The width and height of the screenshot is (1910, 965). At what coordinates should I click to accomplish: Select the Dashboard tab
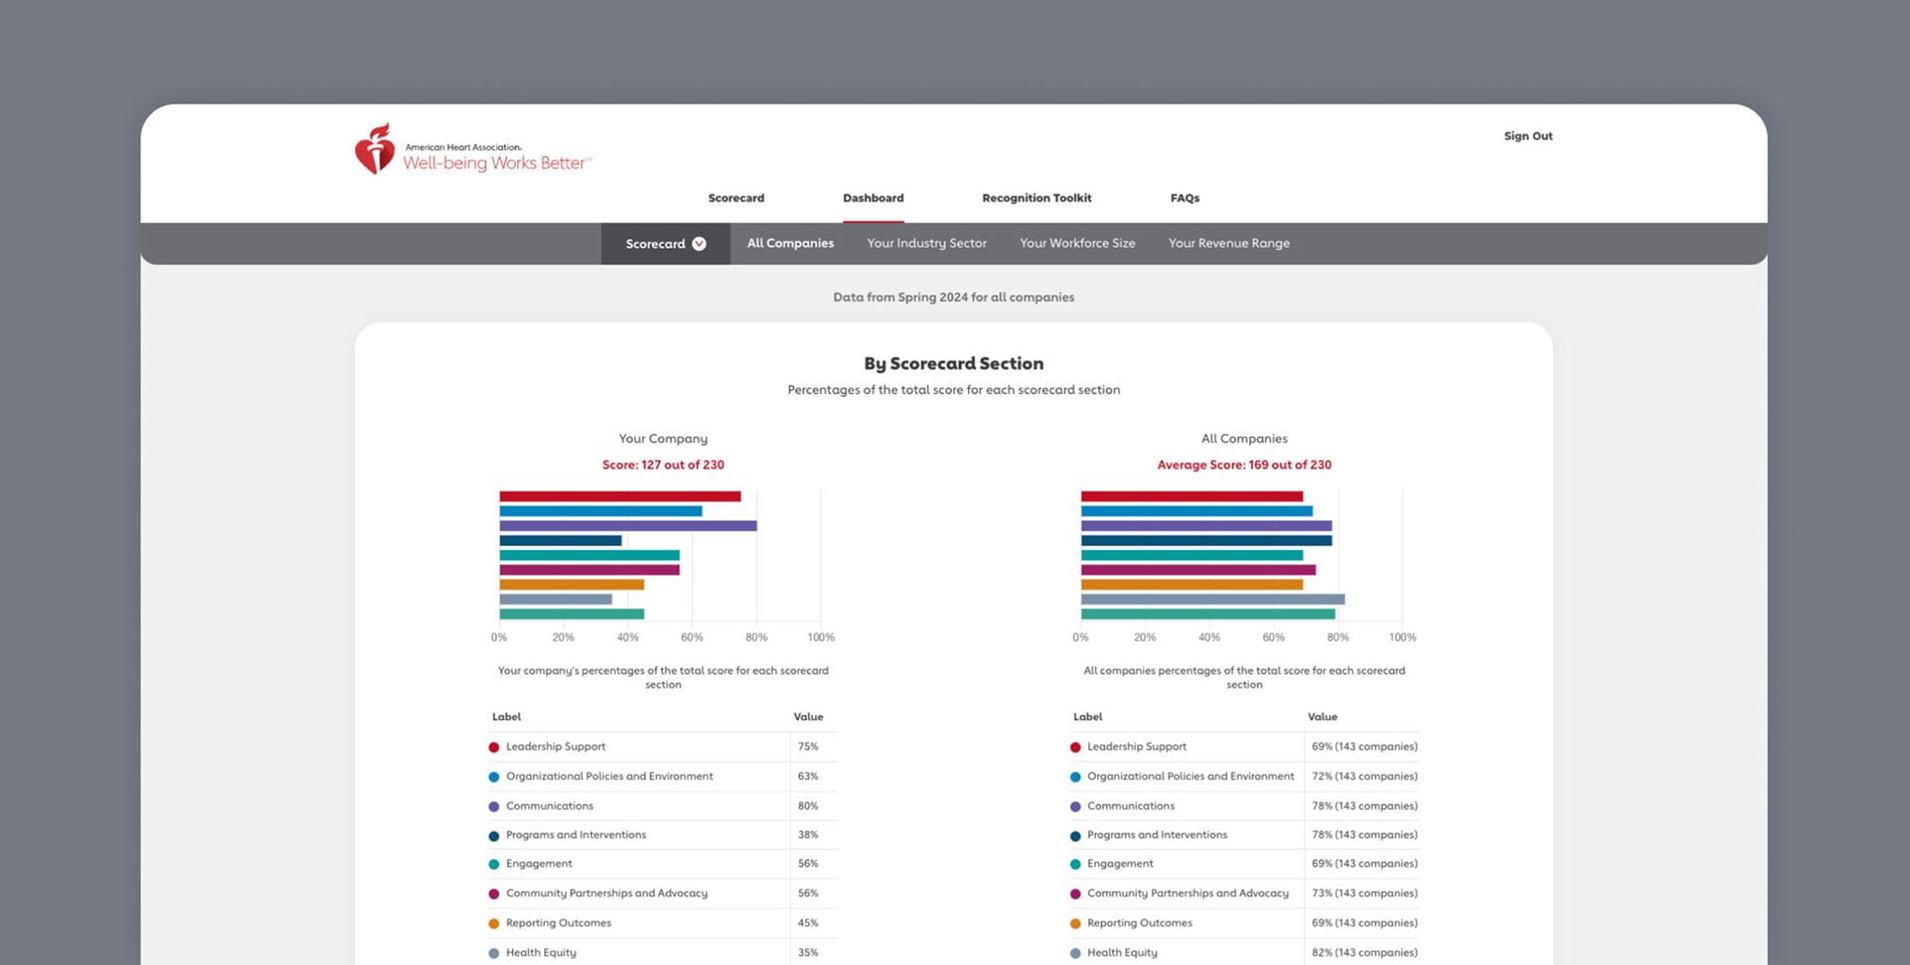tap(873, 198)
